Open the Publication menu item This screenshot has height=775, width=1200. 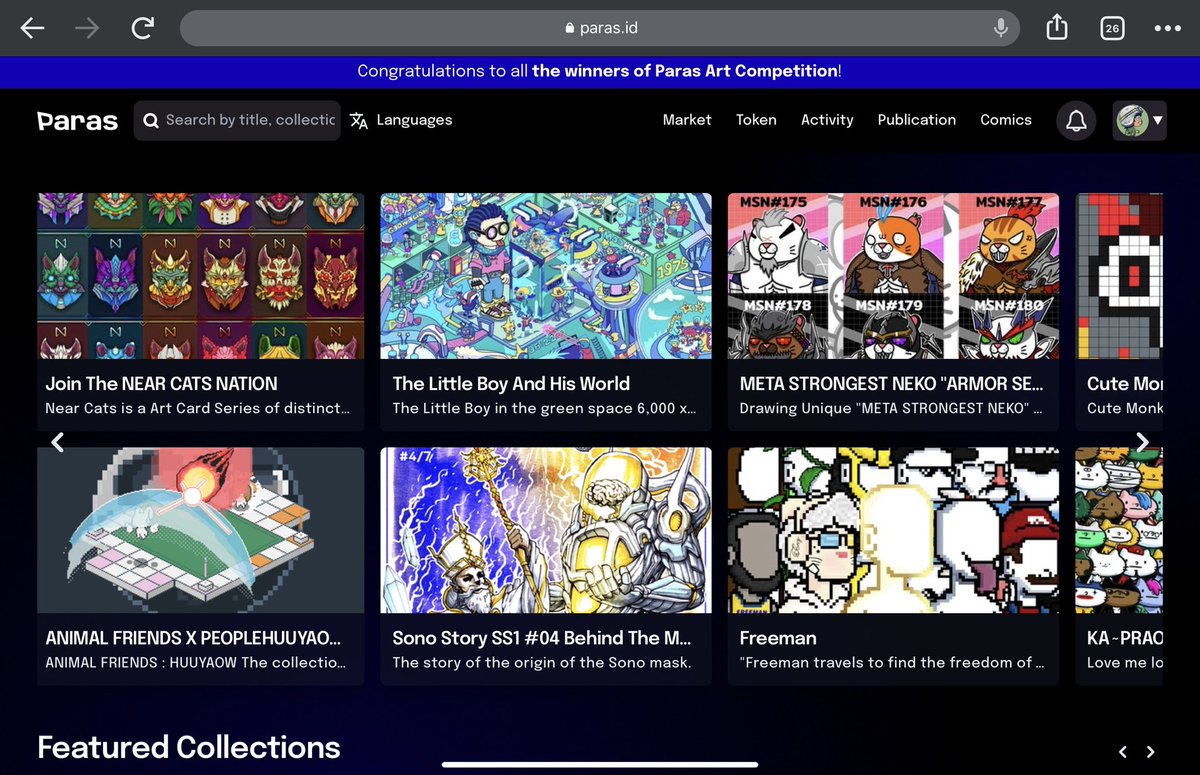click(917, 120)
